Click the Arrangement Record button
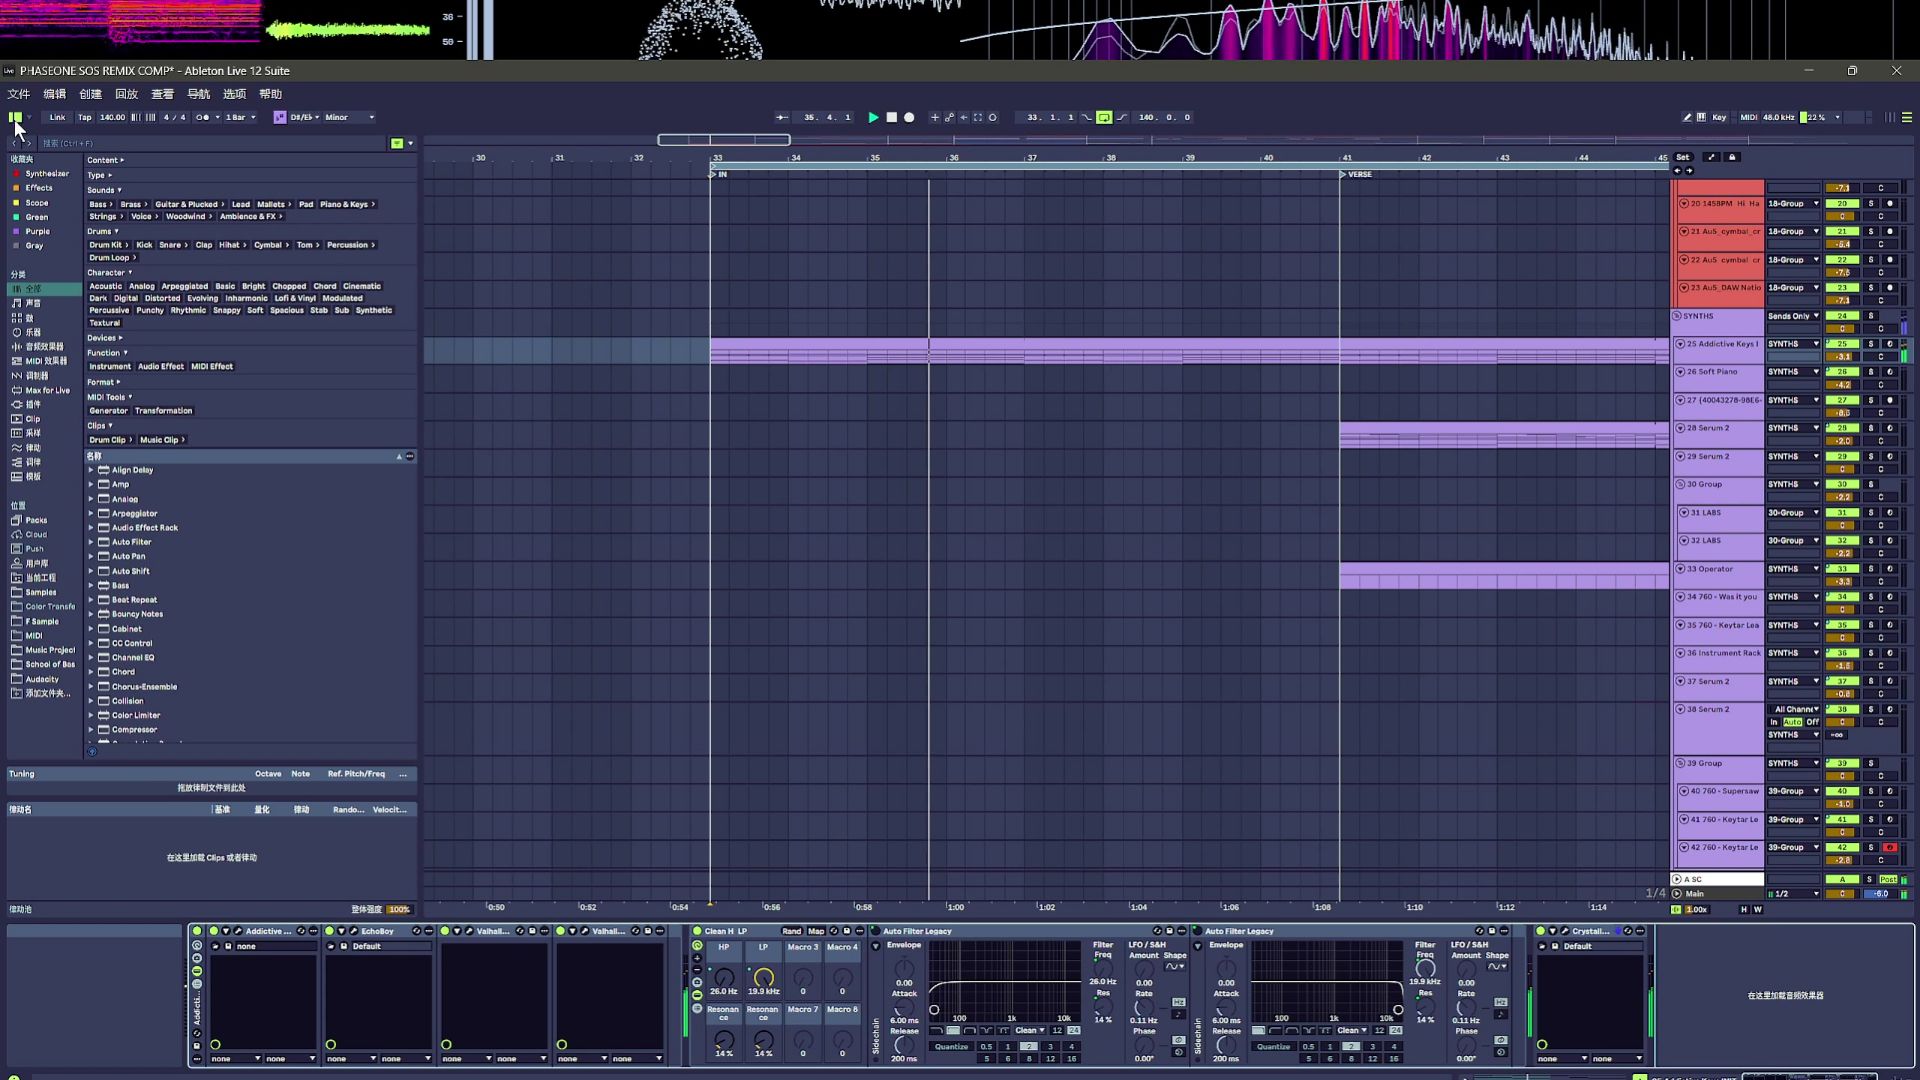This screenshot has height=1080, width=1920. [909, 117]
